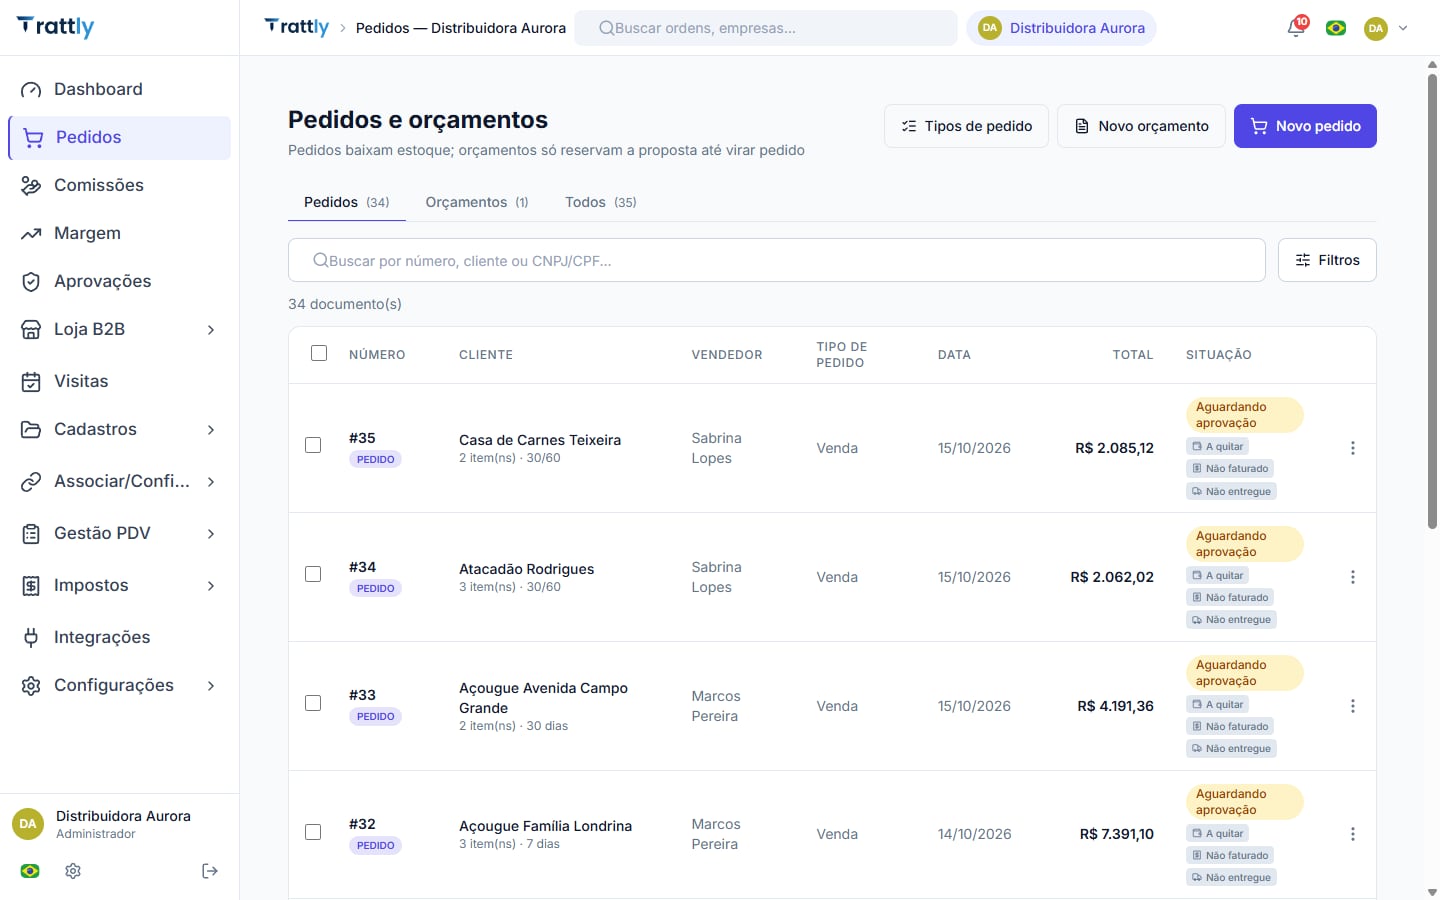Switch to the Orçamentos (1) tab
This screenshot has height=900, width=1440.
pos(477,202)
